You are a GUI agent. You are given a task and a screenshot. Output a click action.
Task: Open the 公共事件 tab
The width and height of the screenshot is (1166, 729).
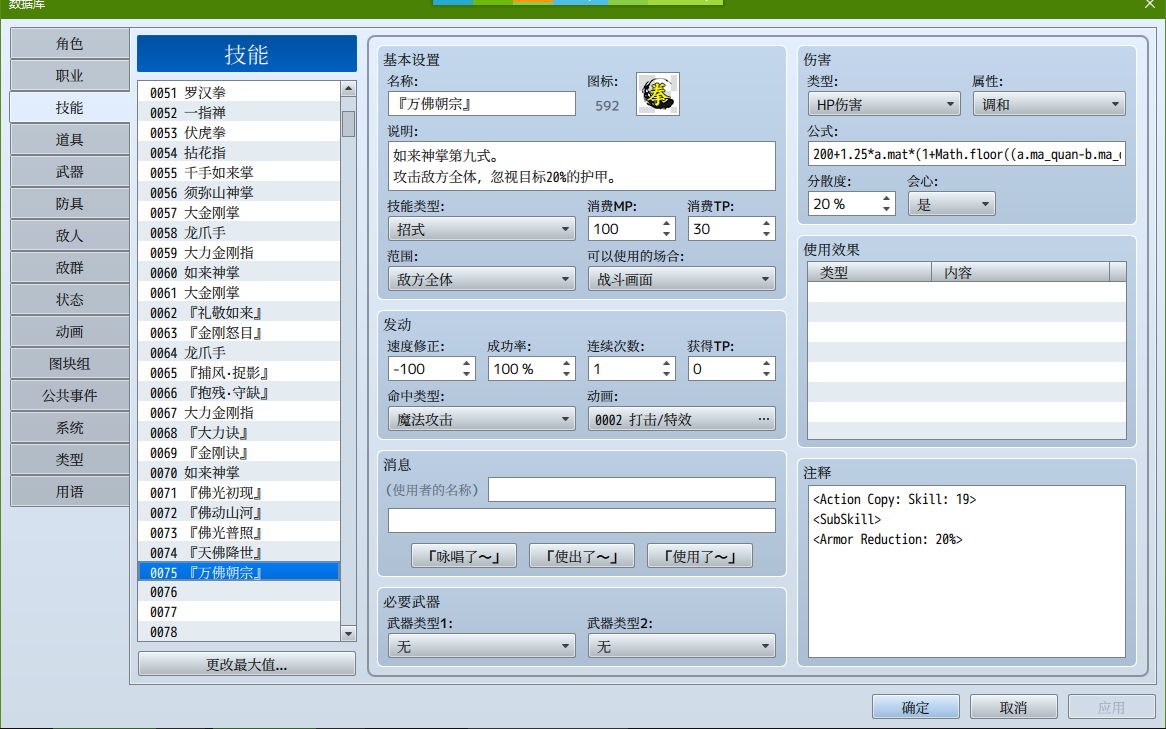tap(69, 396)
